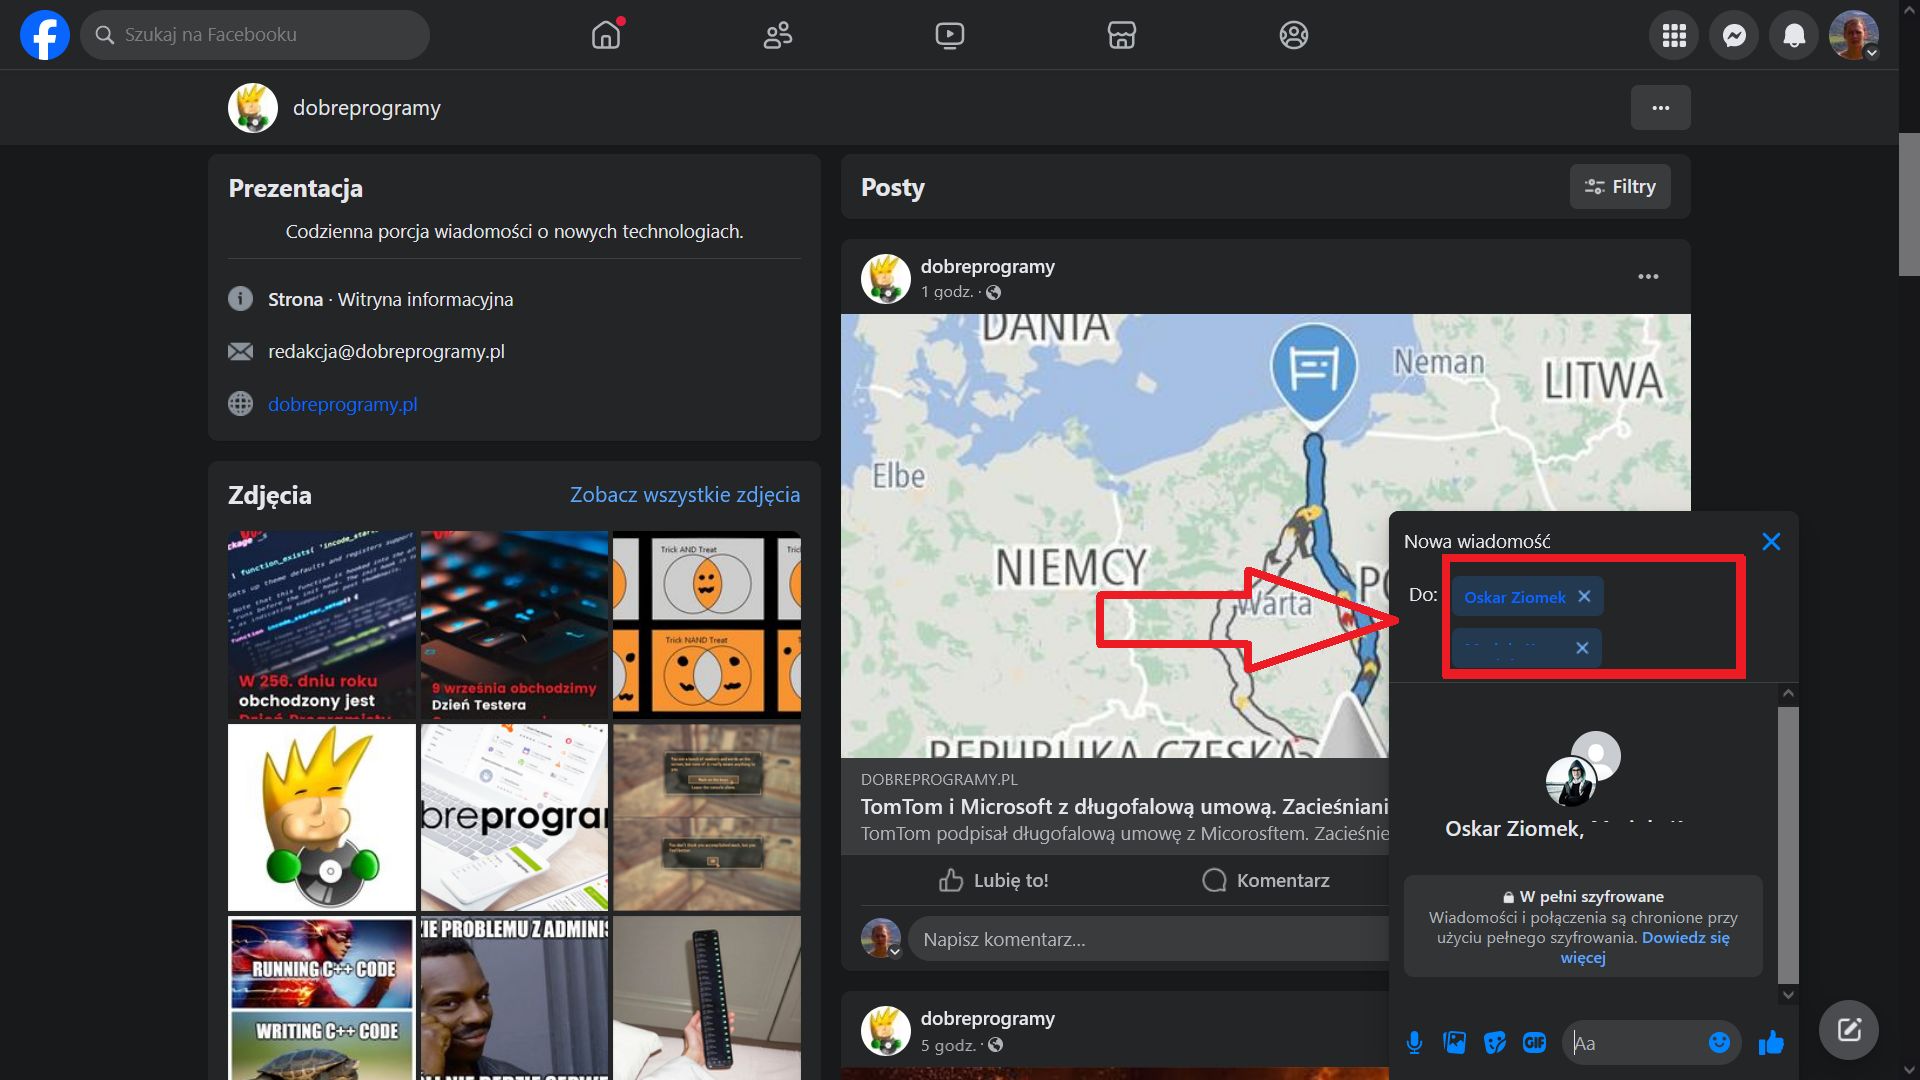Screen dimensions: 1920x1080
Task: Open the Watch video section
Action: (950, 34)
